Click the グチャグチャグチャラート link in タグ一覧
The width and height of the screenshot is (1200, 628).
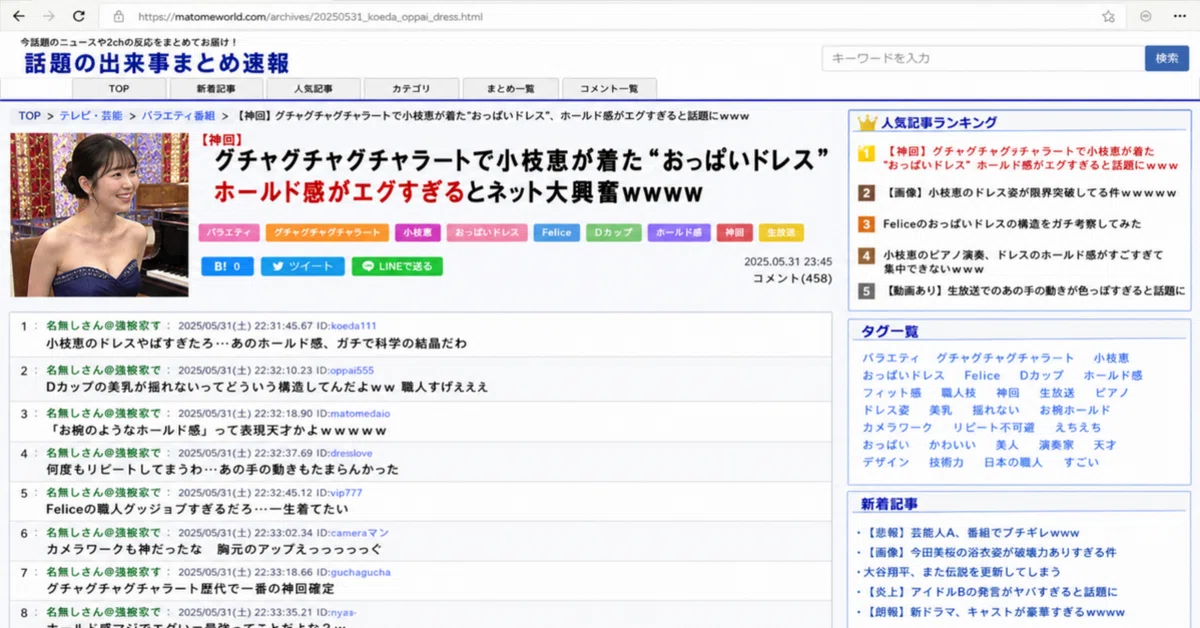click(x=1005, y=358)
